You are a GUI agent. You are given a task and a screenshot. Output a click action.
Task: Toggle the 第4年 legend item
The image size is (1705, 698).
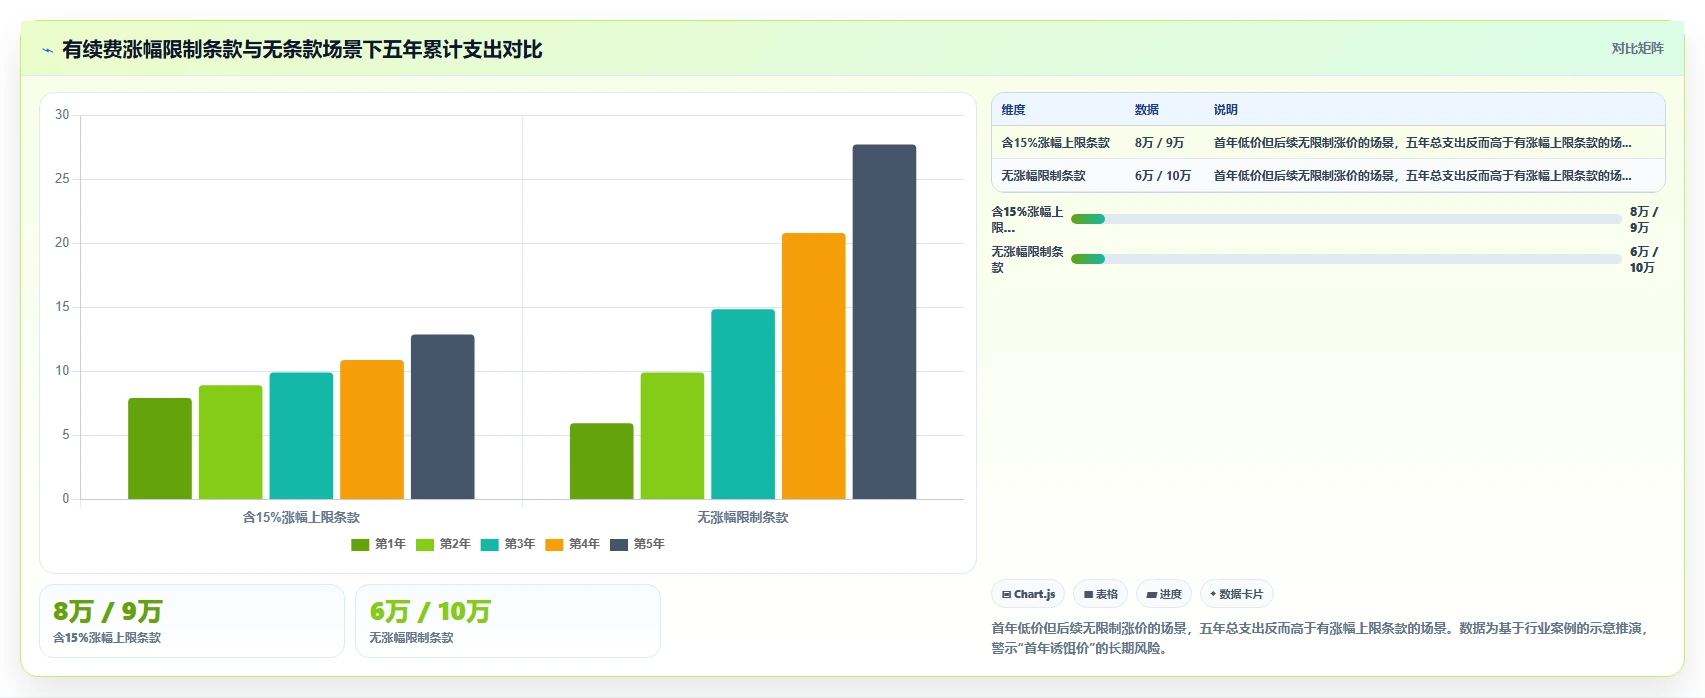572,544
